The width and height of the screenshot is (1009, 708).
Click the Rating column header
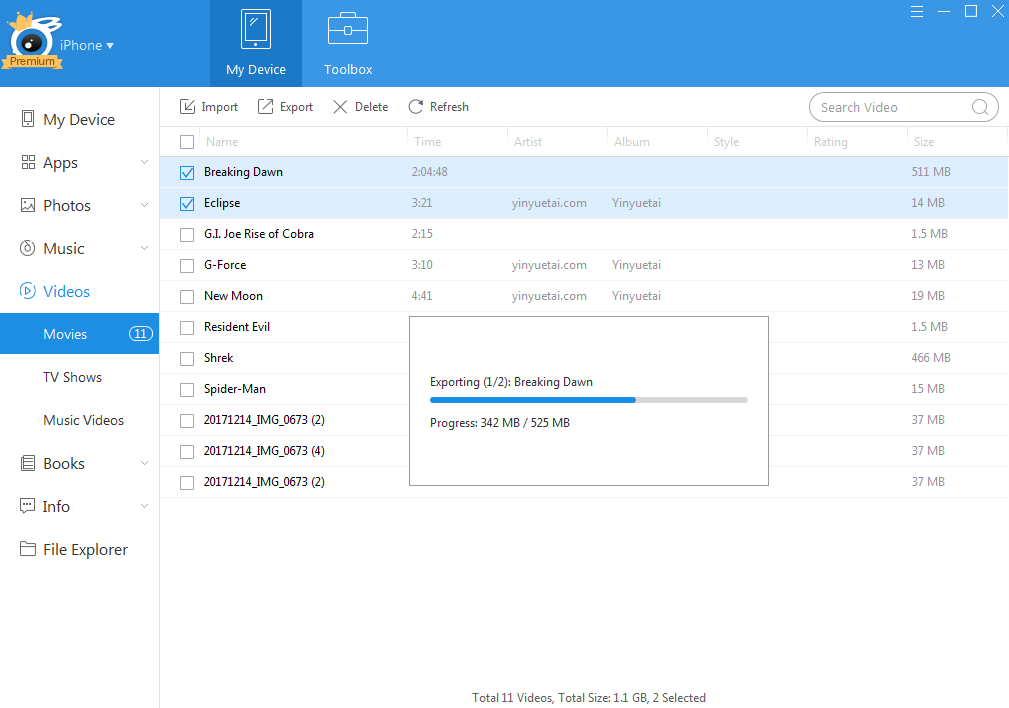coord(830,142)
